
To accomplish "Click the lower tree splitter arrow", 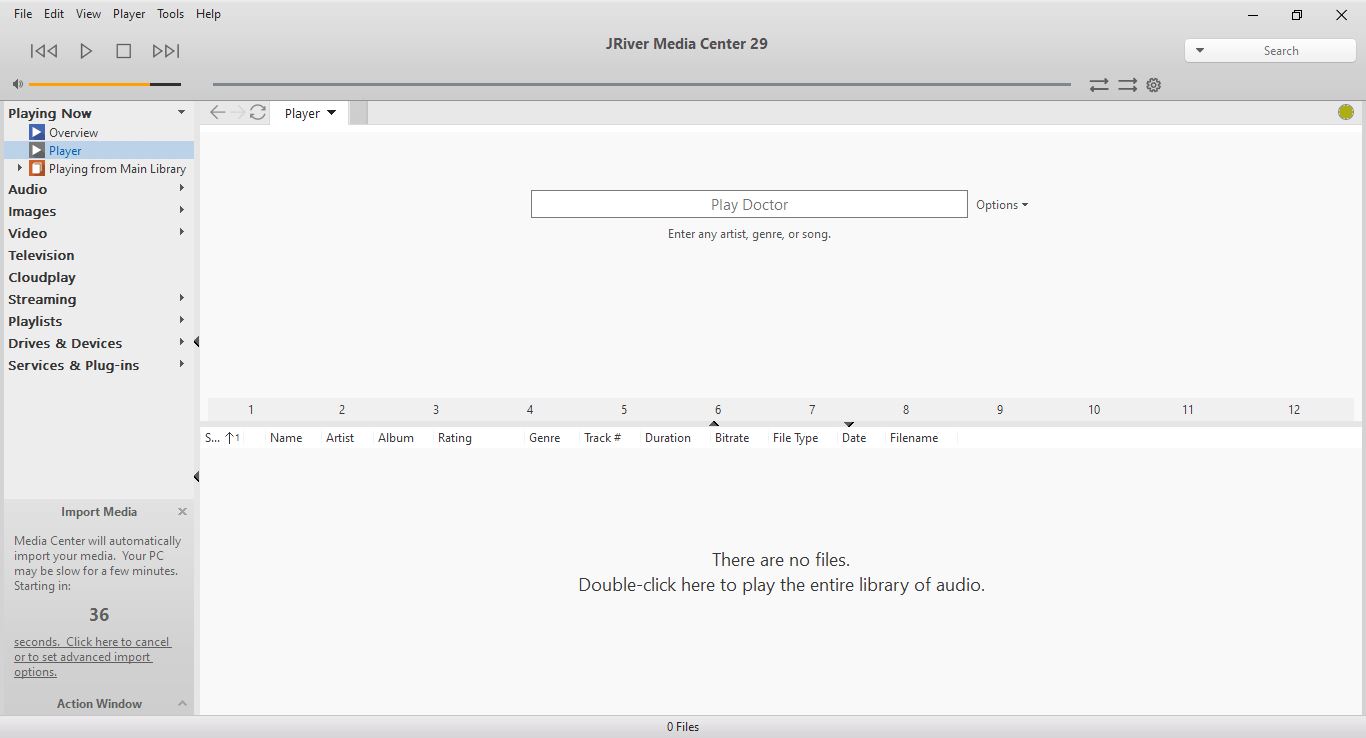I will click(x=196, y=476).
